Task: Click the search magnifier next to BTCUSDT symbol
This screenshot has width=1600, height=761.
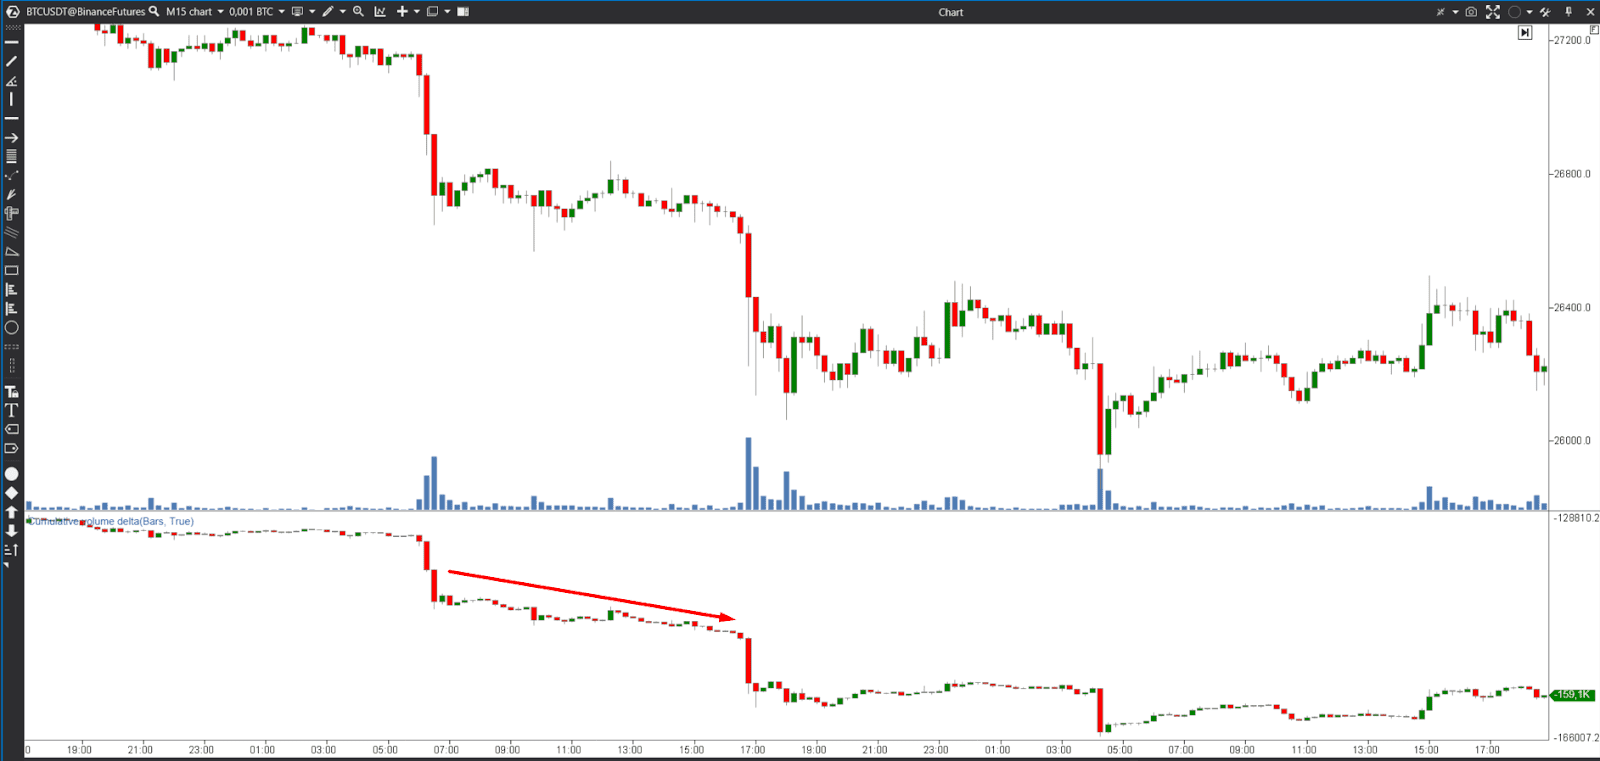Action: tap(154, 11)
